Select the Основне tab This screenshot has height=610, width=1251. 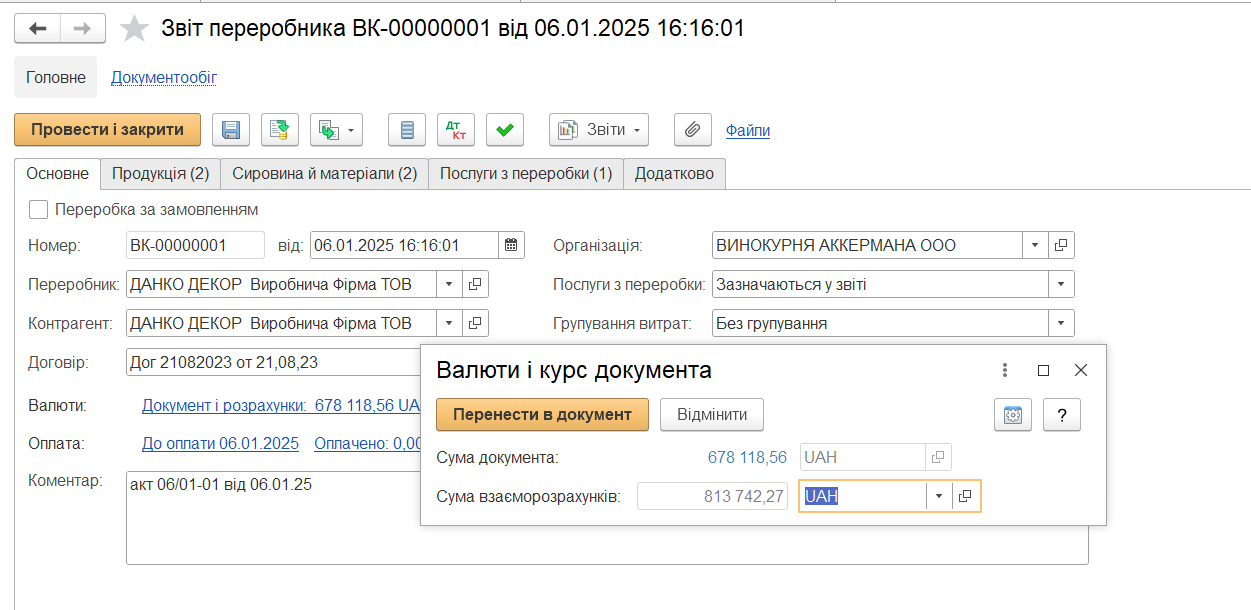(57, 173)
